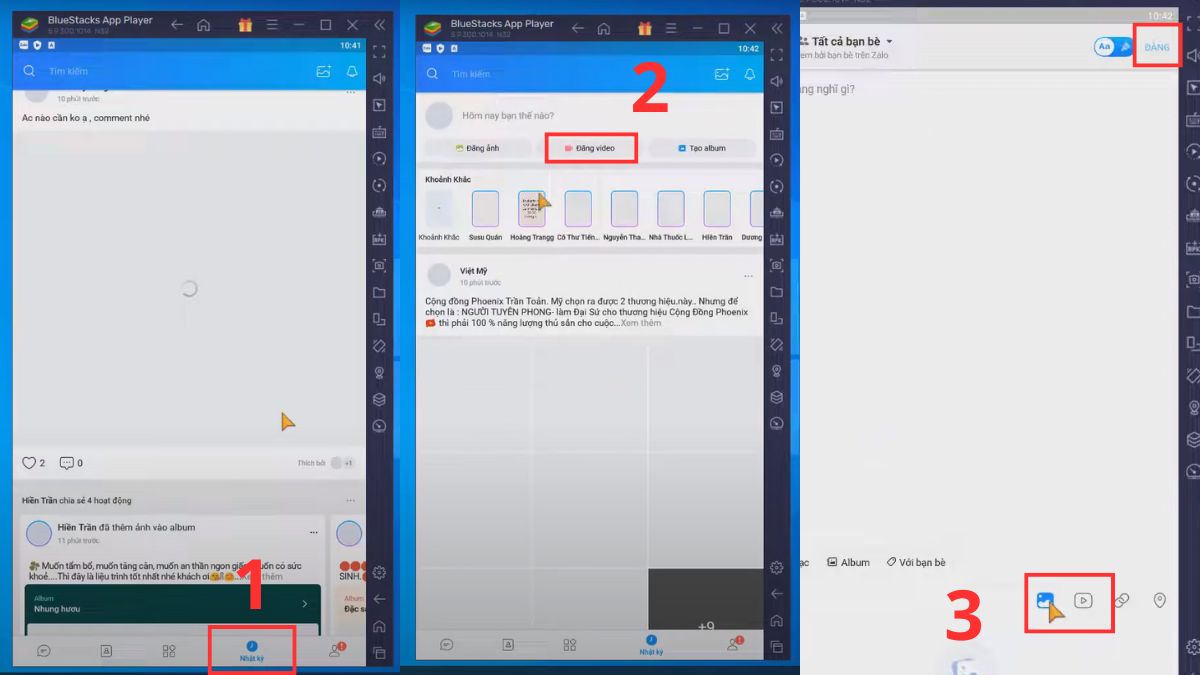
Task: Click BlueStacks home icon in step 1 title bar
Action: (x=203, y=25)
